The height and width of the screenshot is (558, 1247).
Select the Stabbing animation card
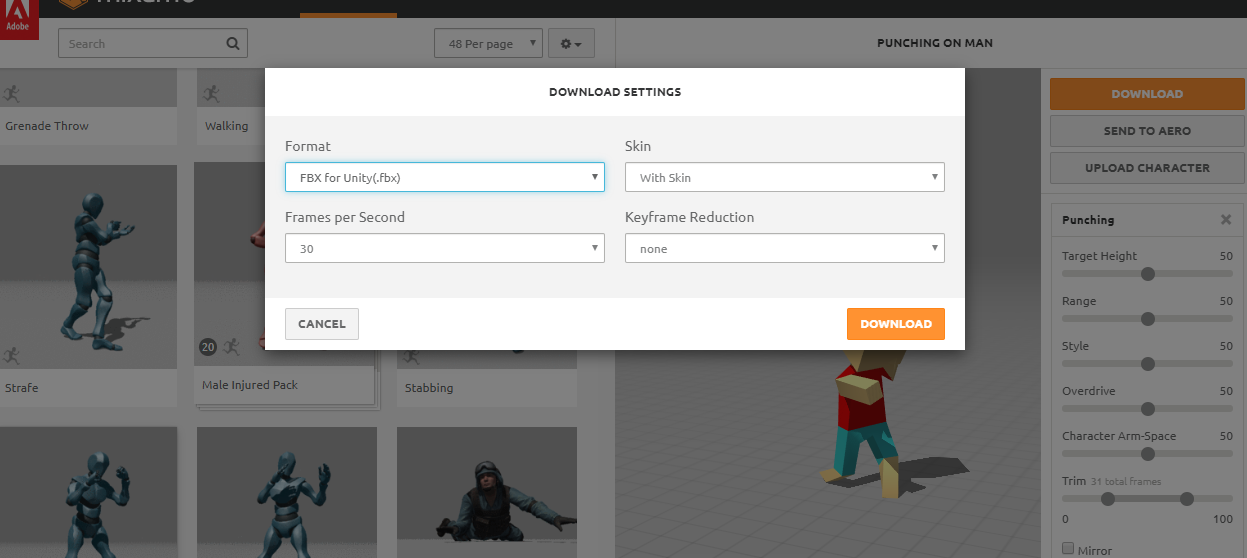tap(487, 378)
